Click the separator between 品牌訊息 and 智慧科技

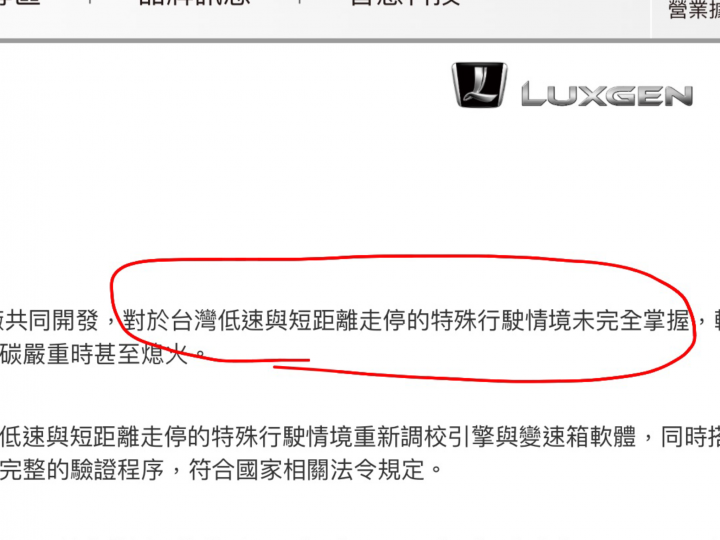point(299,2)
